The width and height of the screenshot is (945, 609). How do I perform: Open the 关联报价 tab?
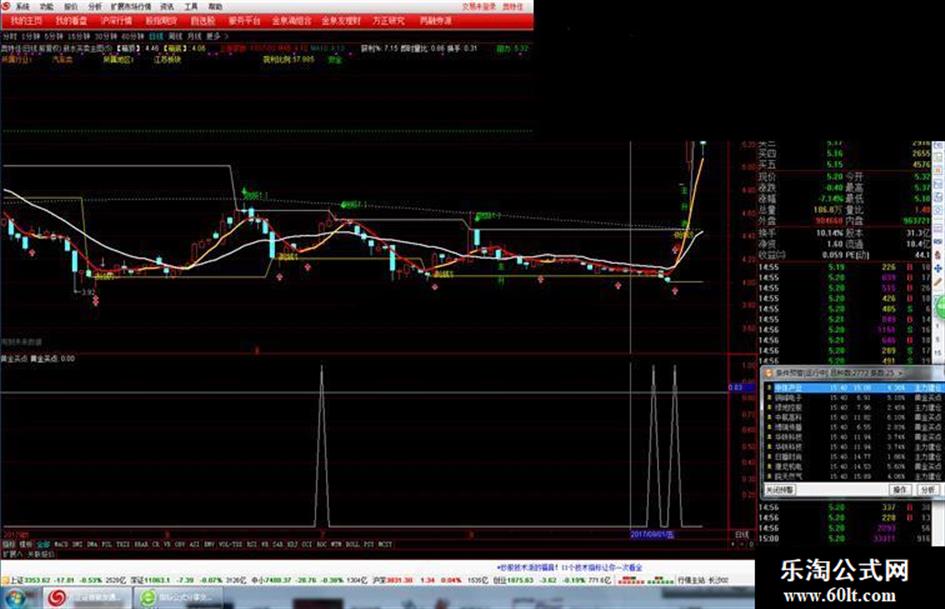click(41, 553)
